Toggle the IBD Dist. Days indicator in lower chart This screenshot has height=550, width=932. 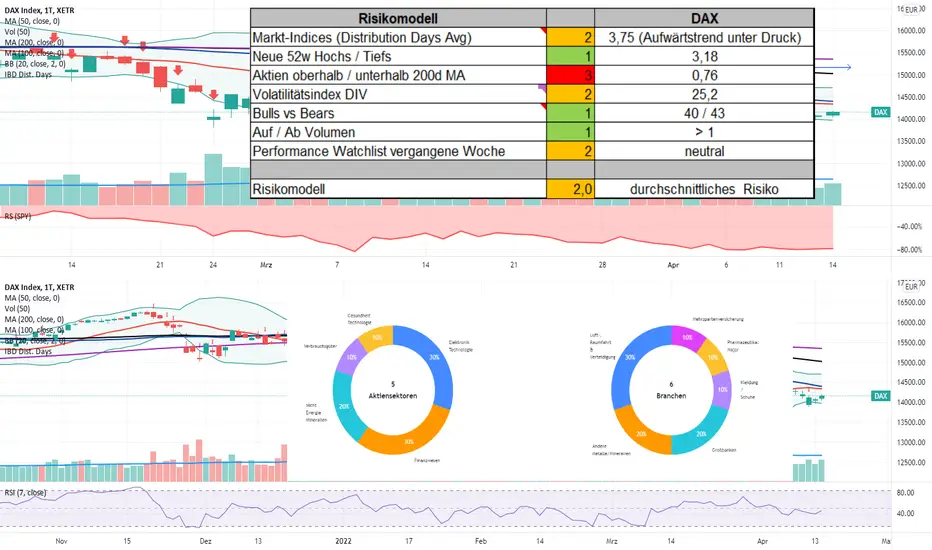point(28,351)
